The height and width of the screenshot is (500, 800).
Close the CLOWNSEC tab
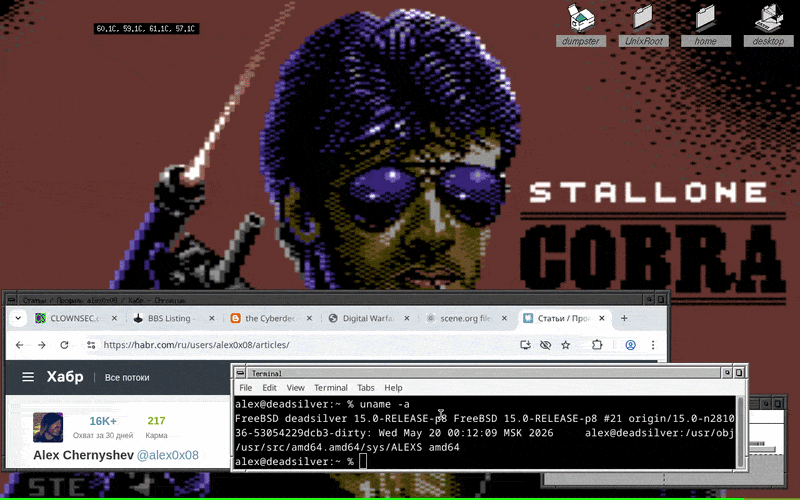(x=114, y=318)
